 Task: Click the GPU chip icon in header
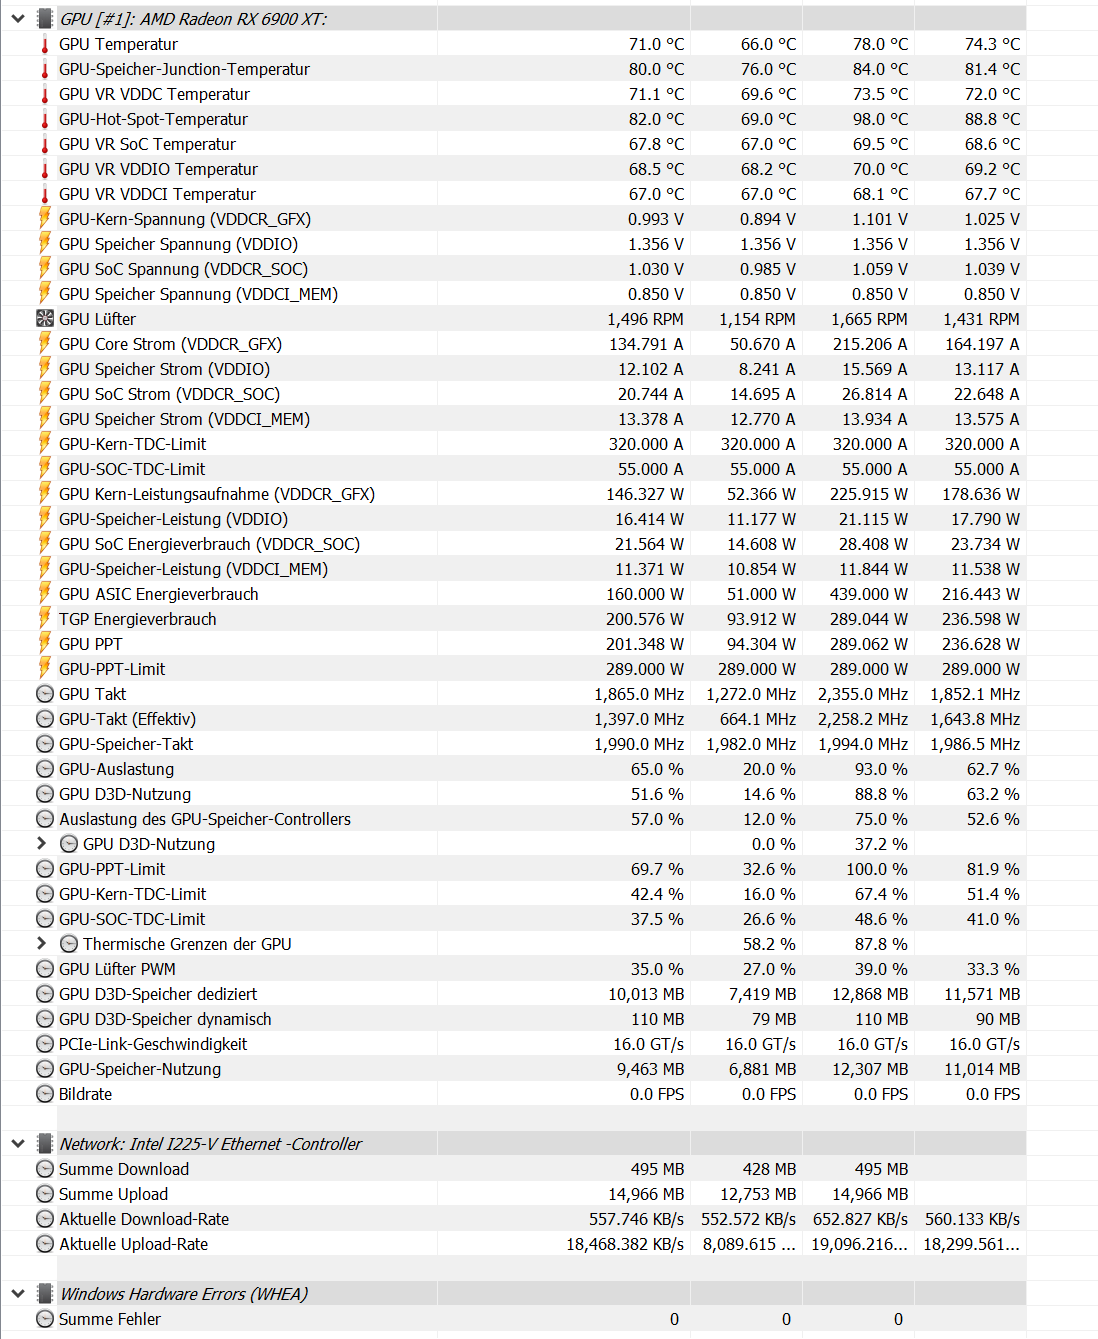(45, 19)
